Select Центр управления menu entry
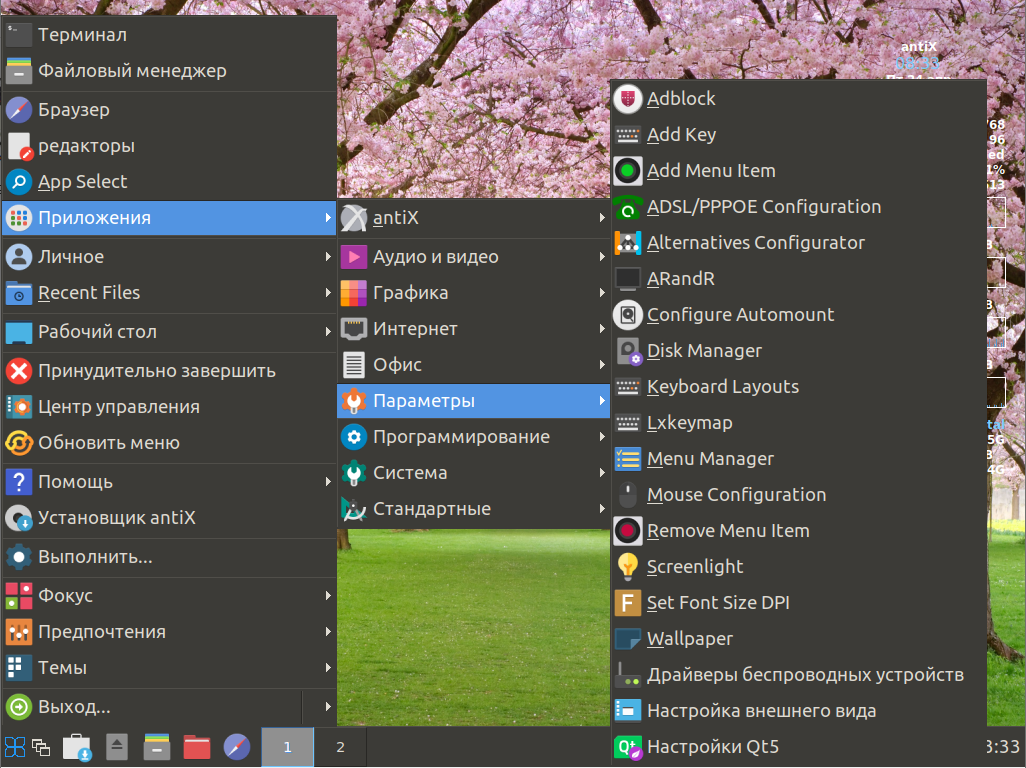Screen dimensions: 1026x768 169,407
